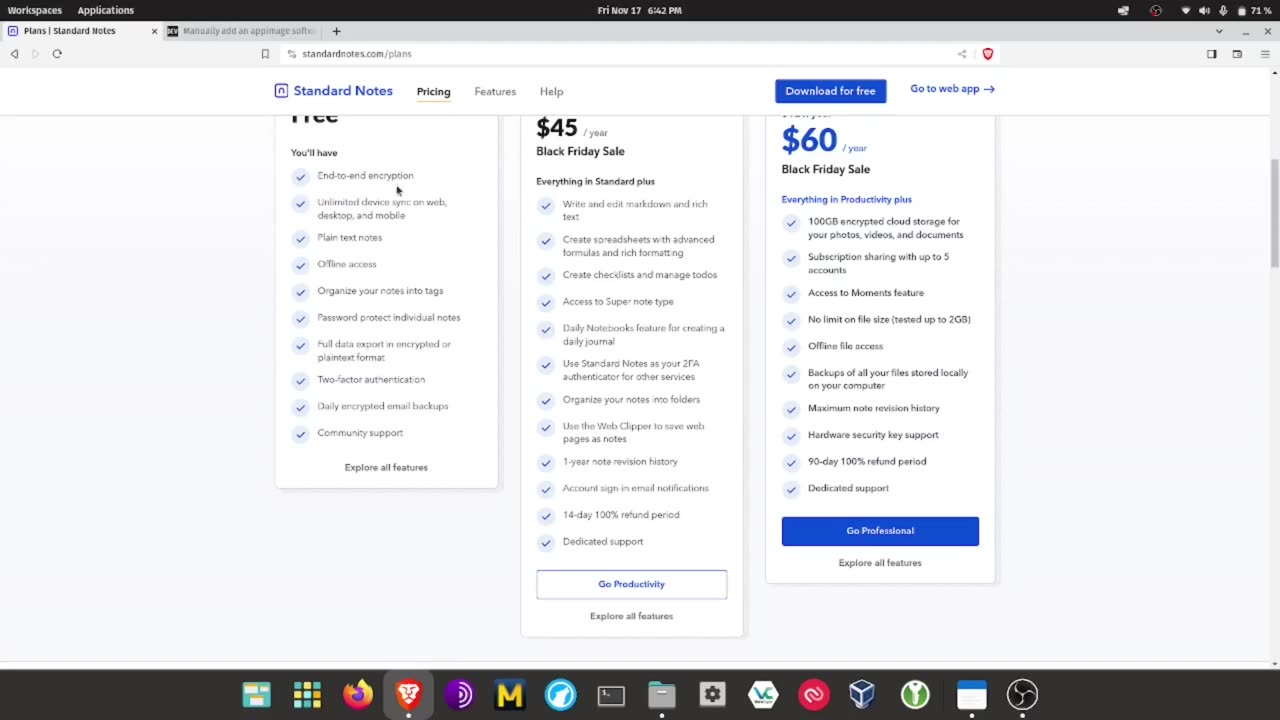This screenshot has width=1280, height=720.
Task: Bookmark this page using the bookmark icon
Action: click(x=265, y=54)
